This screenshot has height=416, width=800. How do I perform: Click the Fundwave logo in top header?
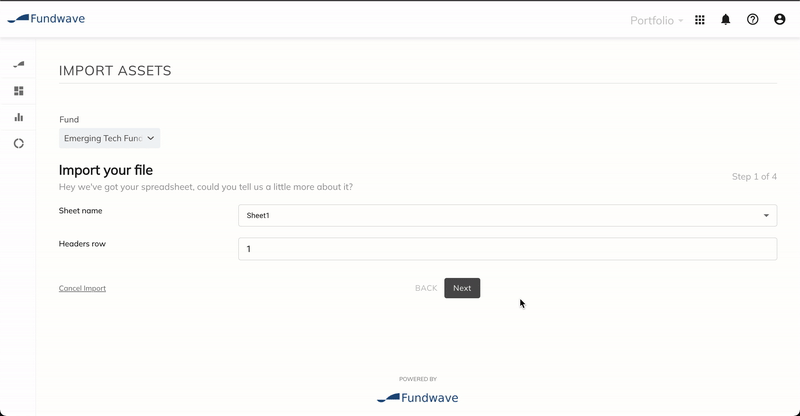[x=50, y=19]
